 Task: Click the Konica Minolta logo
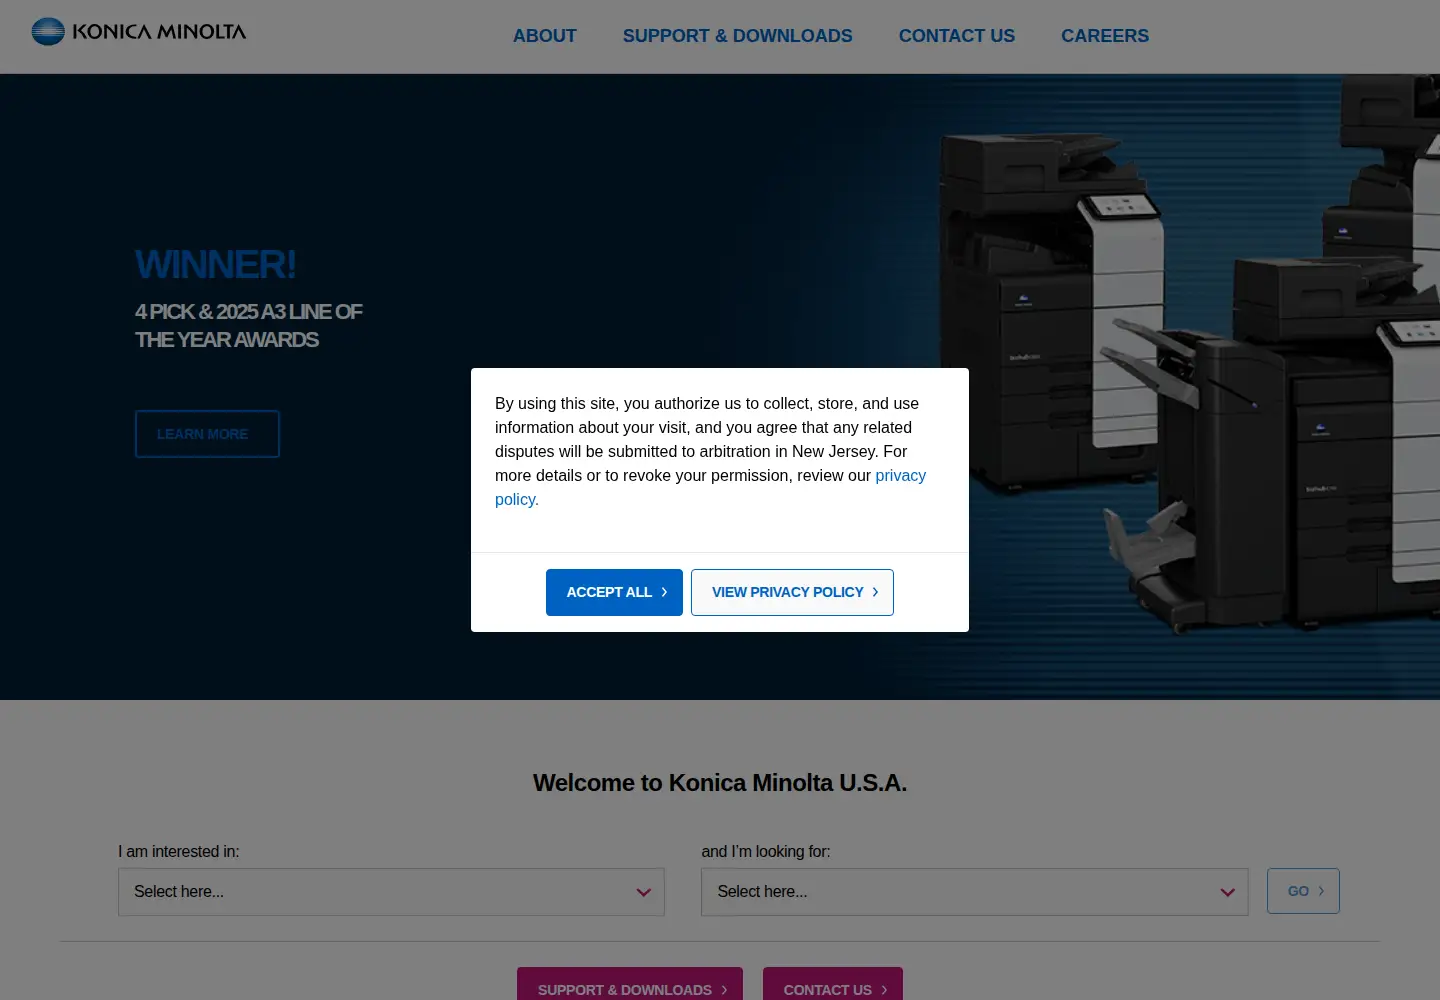(x=139, y=32)
